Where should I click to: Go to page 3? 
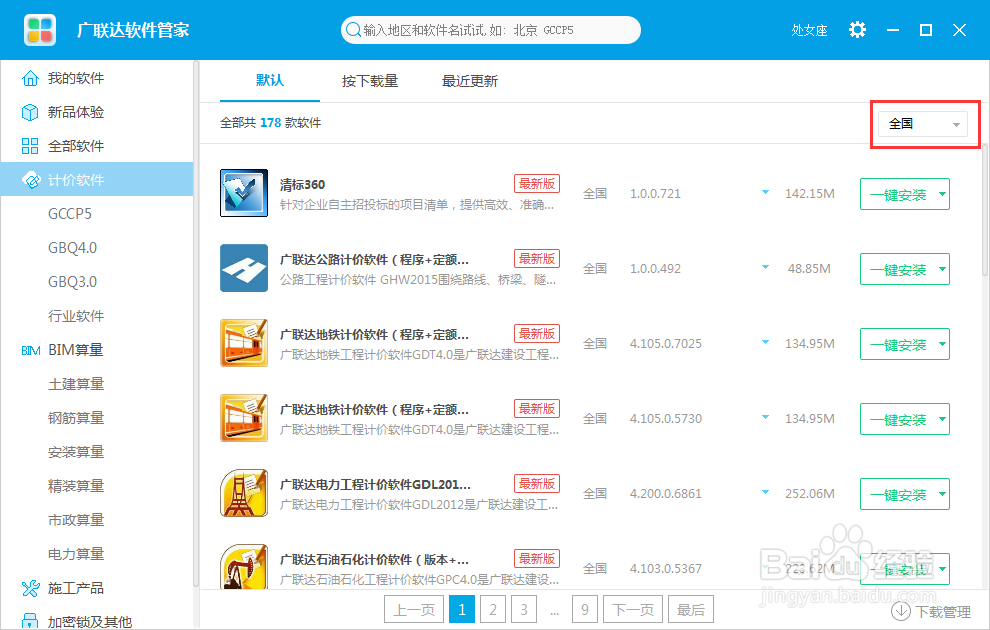[x=524, y=610]
